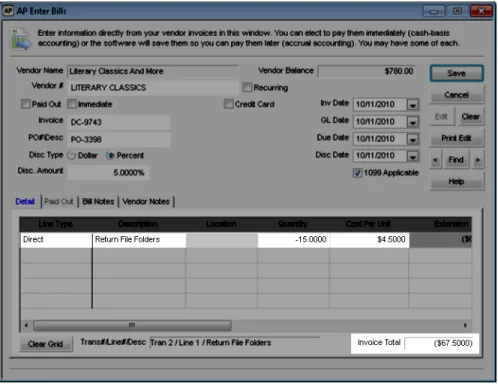Click the Due Date text 10/11/2010

point(375,139)
